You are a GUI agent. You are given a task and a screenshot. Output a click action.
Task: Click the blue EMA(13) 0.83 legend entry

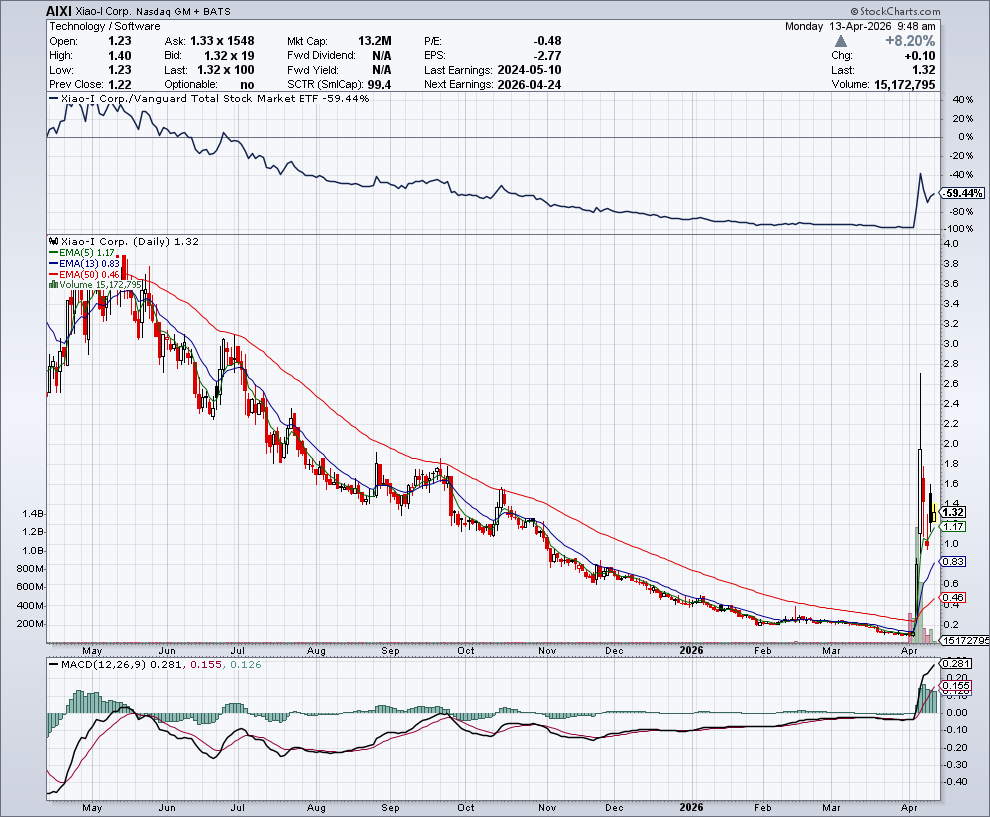click(85, 263)
